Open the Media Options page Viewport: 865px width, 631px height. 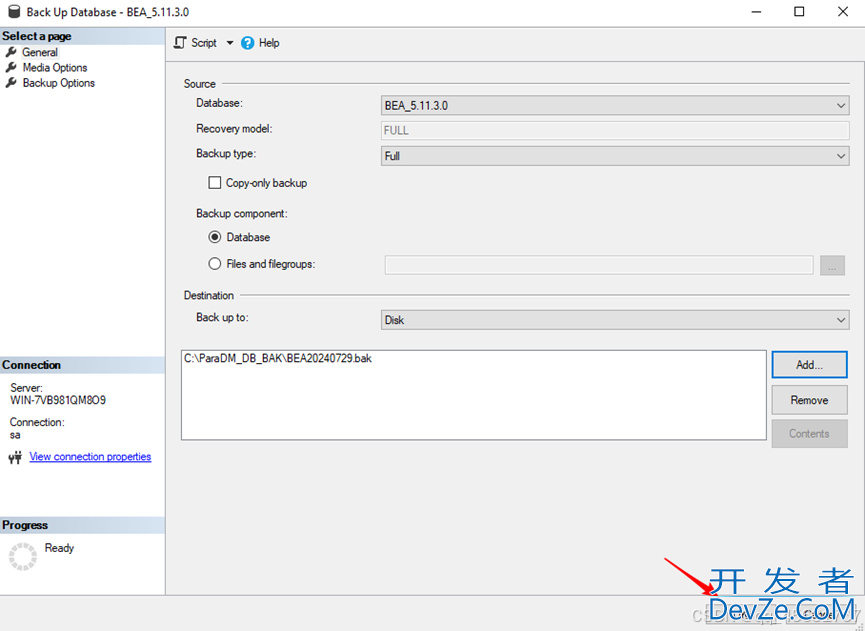point(55,68)
